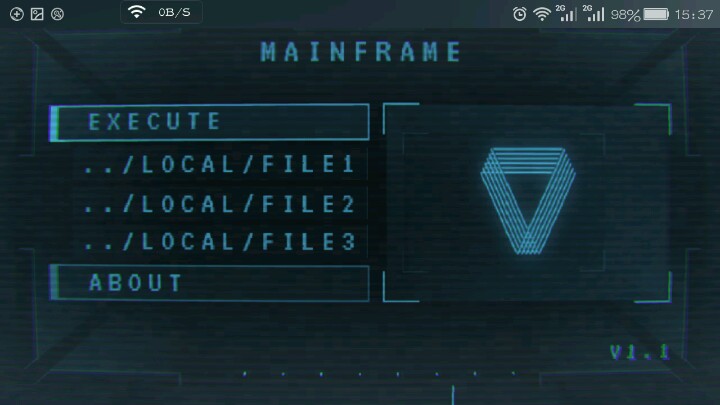720x405 pixels.
Task: Open ../LOCAL/FILE1 entry
Action: pos(219,164)
